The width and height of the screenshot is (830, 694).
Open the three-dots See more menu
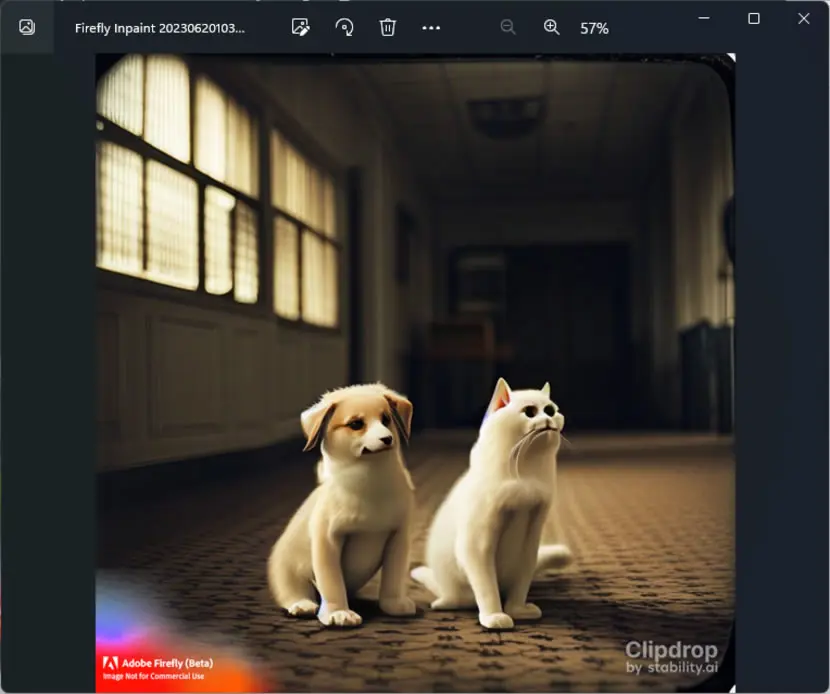(x=431, y=28)
